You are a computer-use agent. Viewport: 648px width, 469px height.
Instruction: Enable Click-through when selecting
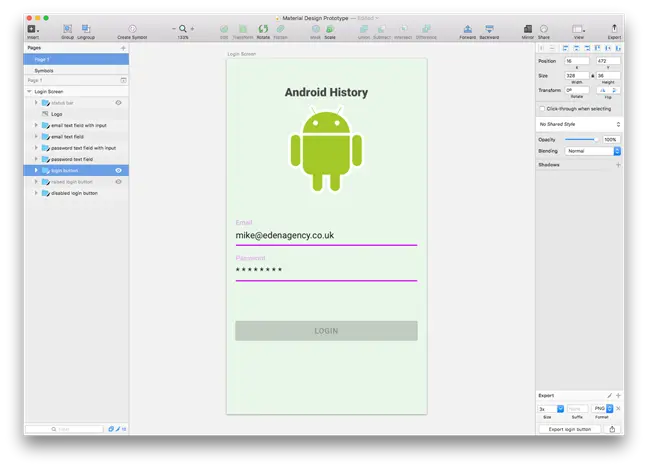(x=542, y=109)
